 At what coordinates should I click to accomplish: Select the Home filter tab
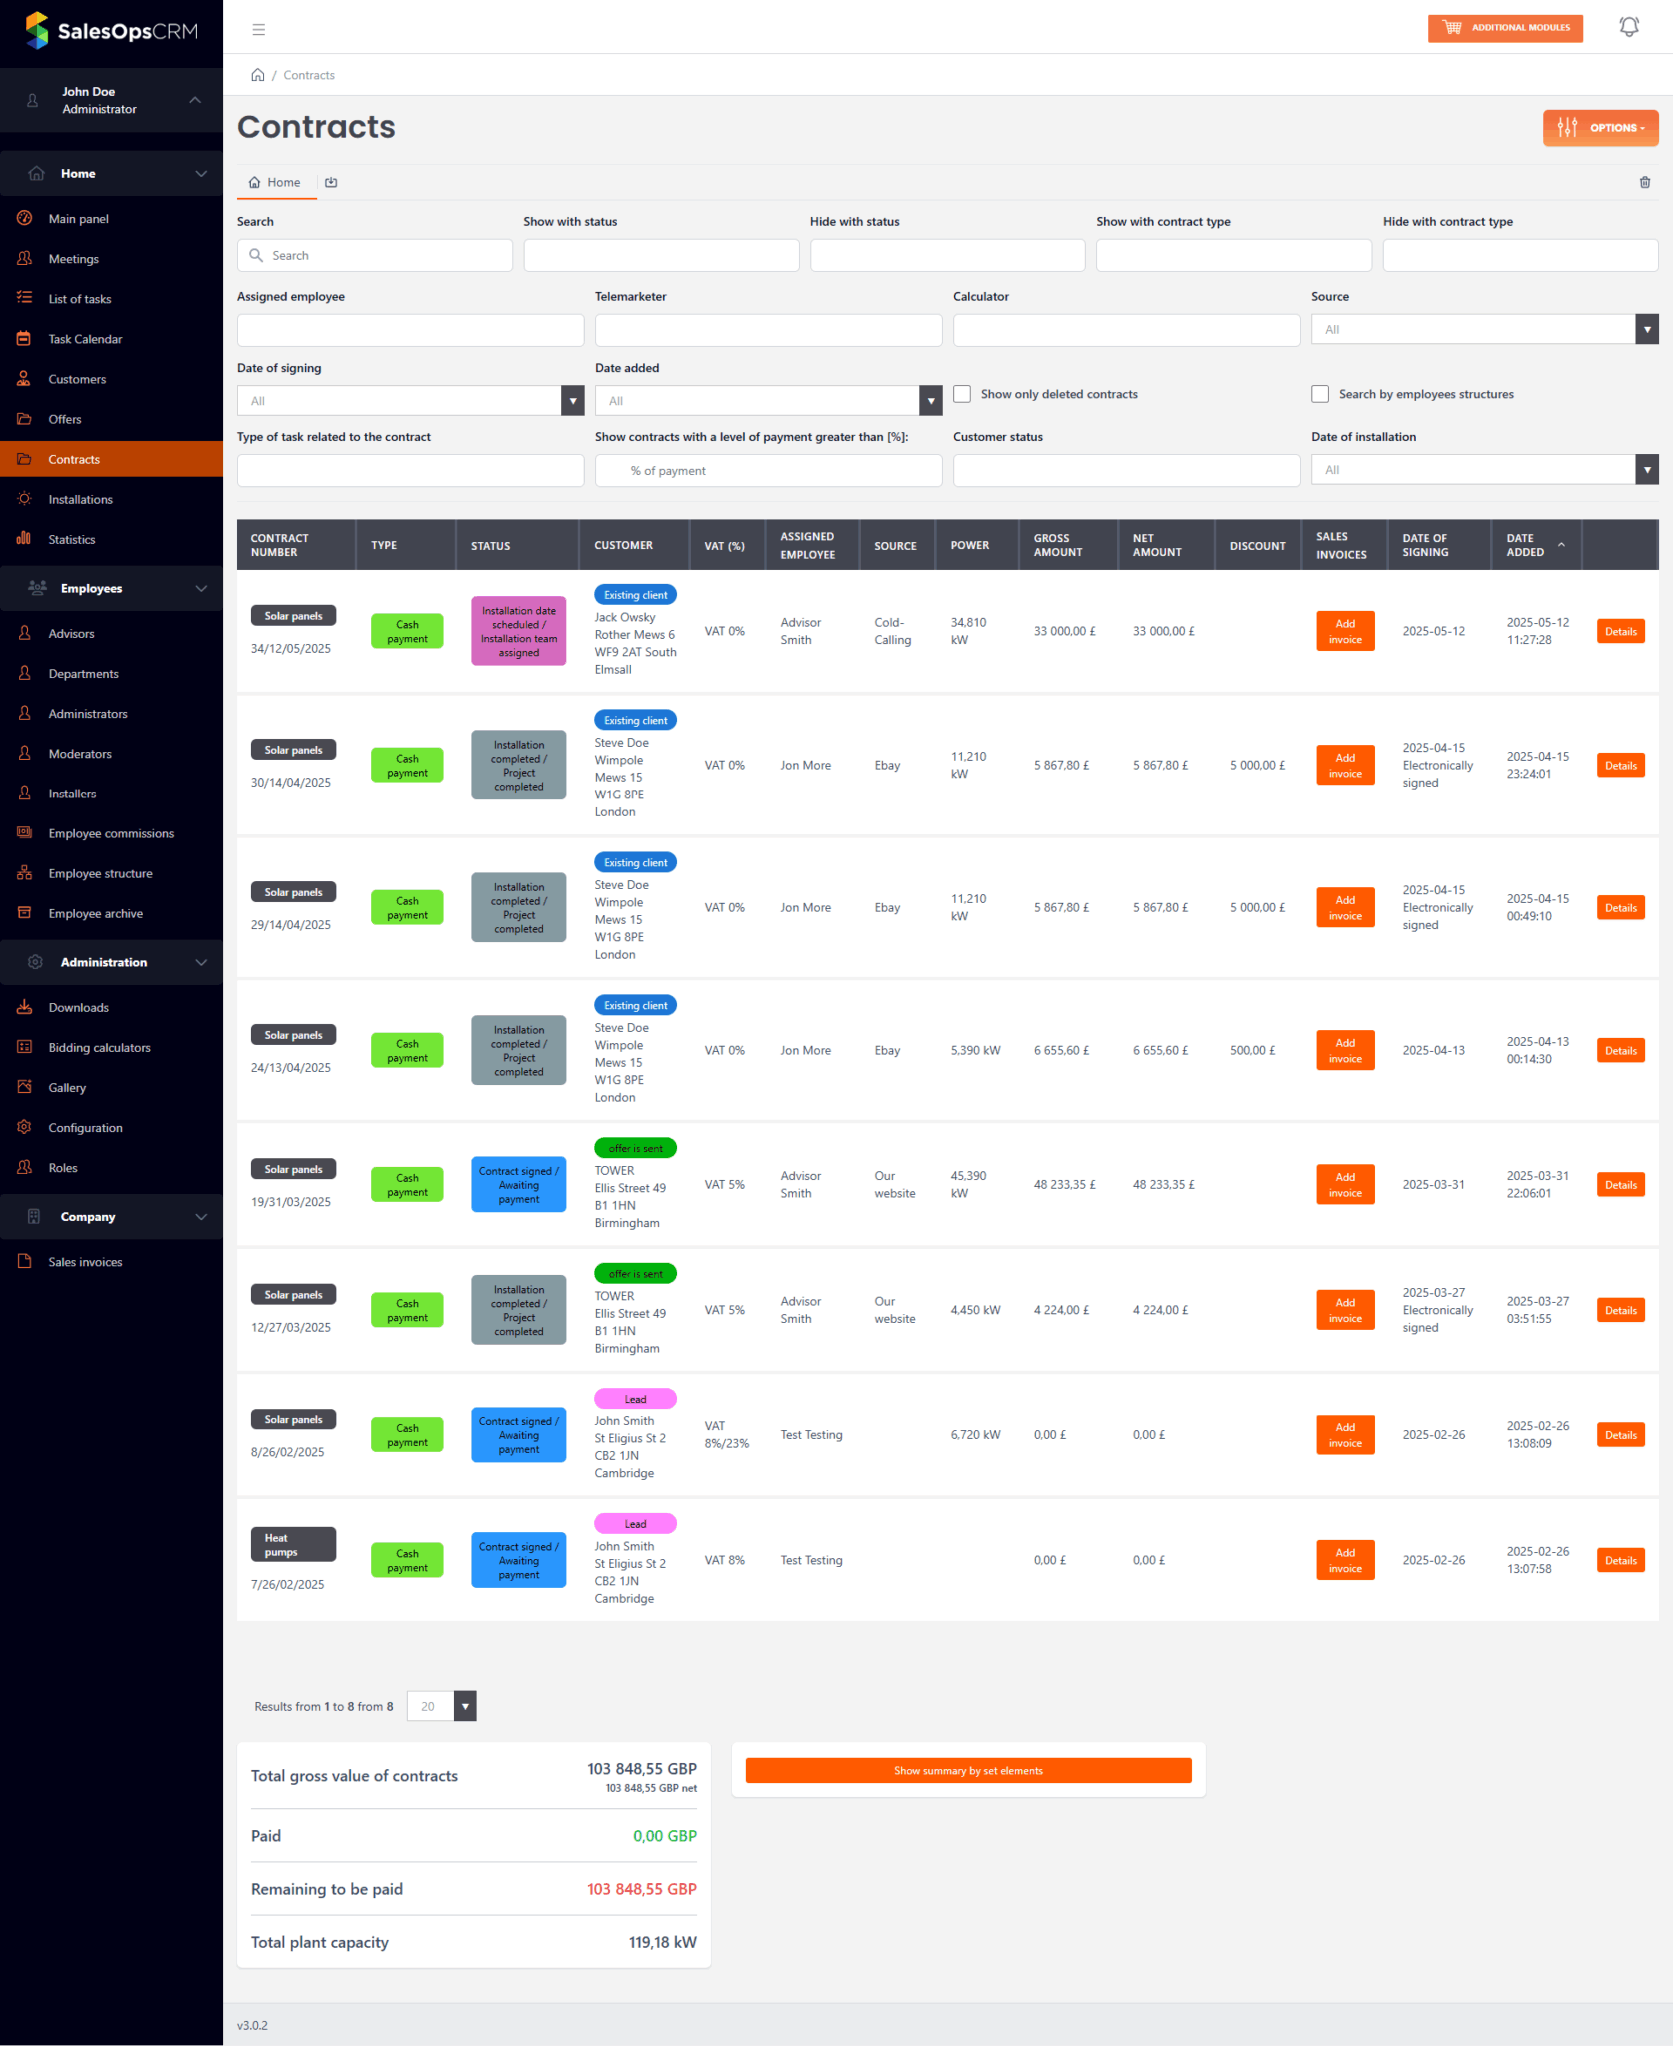[x=275, y=182]
